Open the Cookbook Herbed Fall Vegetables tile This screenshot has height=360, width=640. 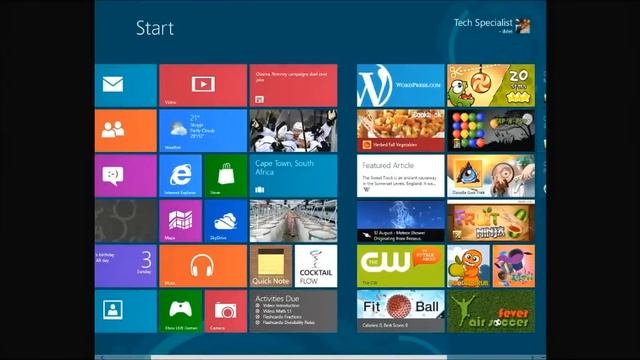[401, 131]
